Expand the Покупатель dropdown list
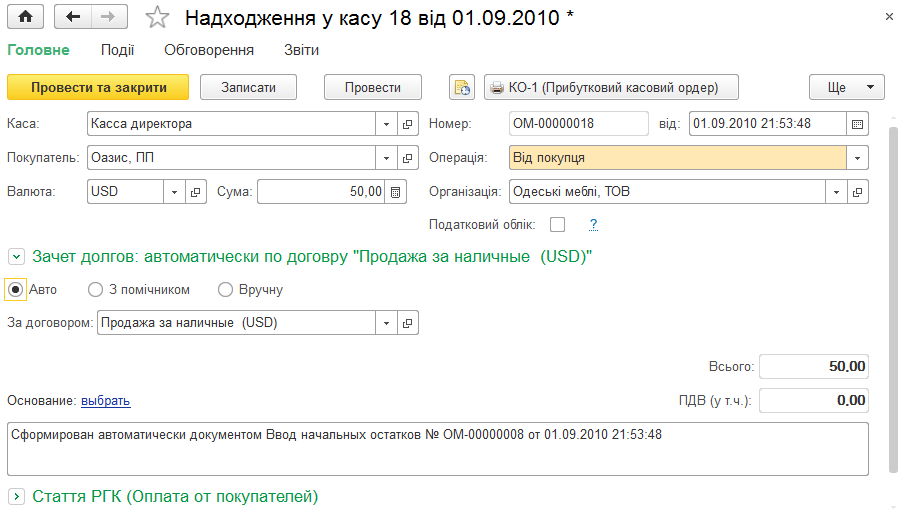904x520 pixels. coord(386,158)
